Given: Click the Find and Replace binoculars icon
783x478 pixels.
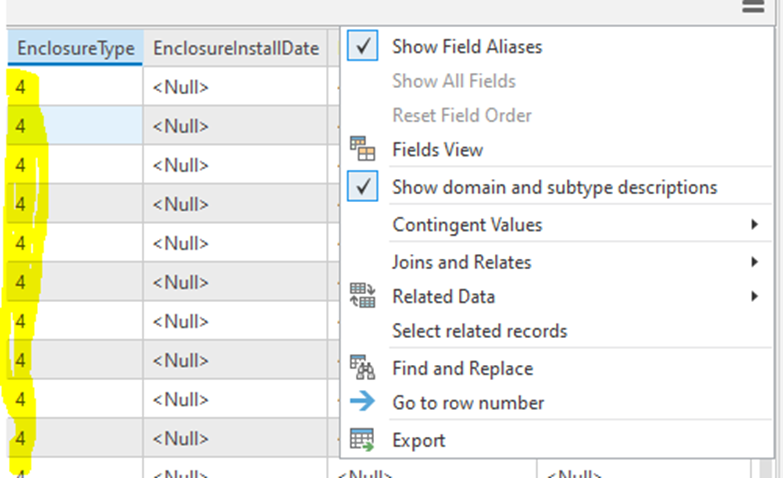Looking at the screenshot, I should (x=362, y=369).
